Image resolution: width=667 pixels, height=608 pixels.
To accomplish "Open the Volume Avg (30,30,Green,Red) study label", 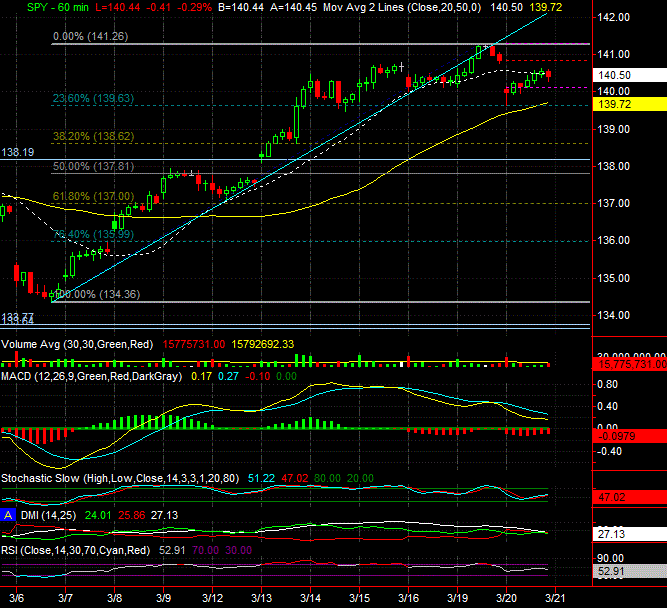I will 77,344.
